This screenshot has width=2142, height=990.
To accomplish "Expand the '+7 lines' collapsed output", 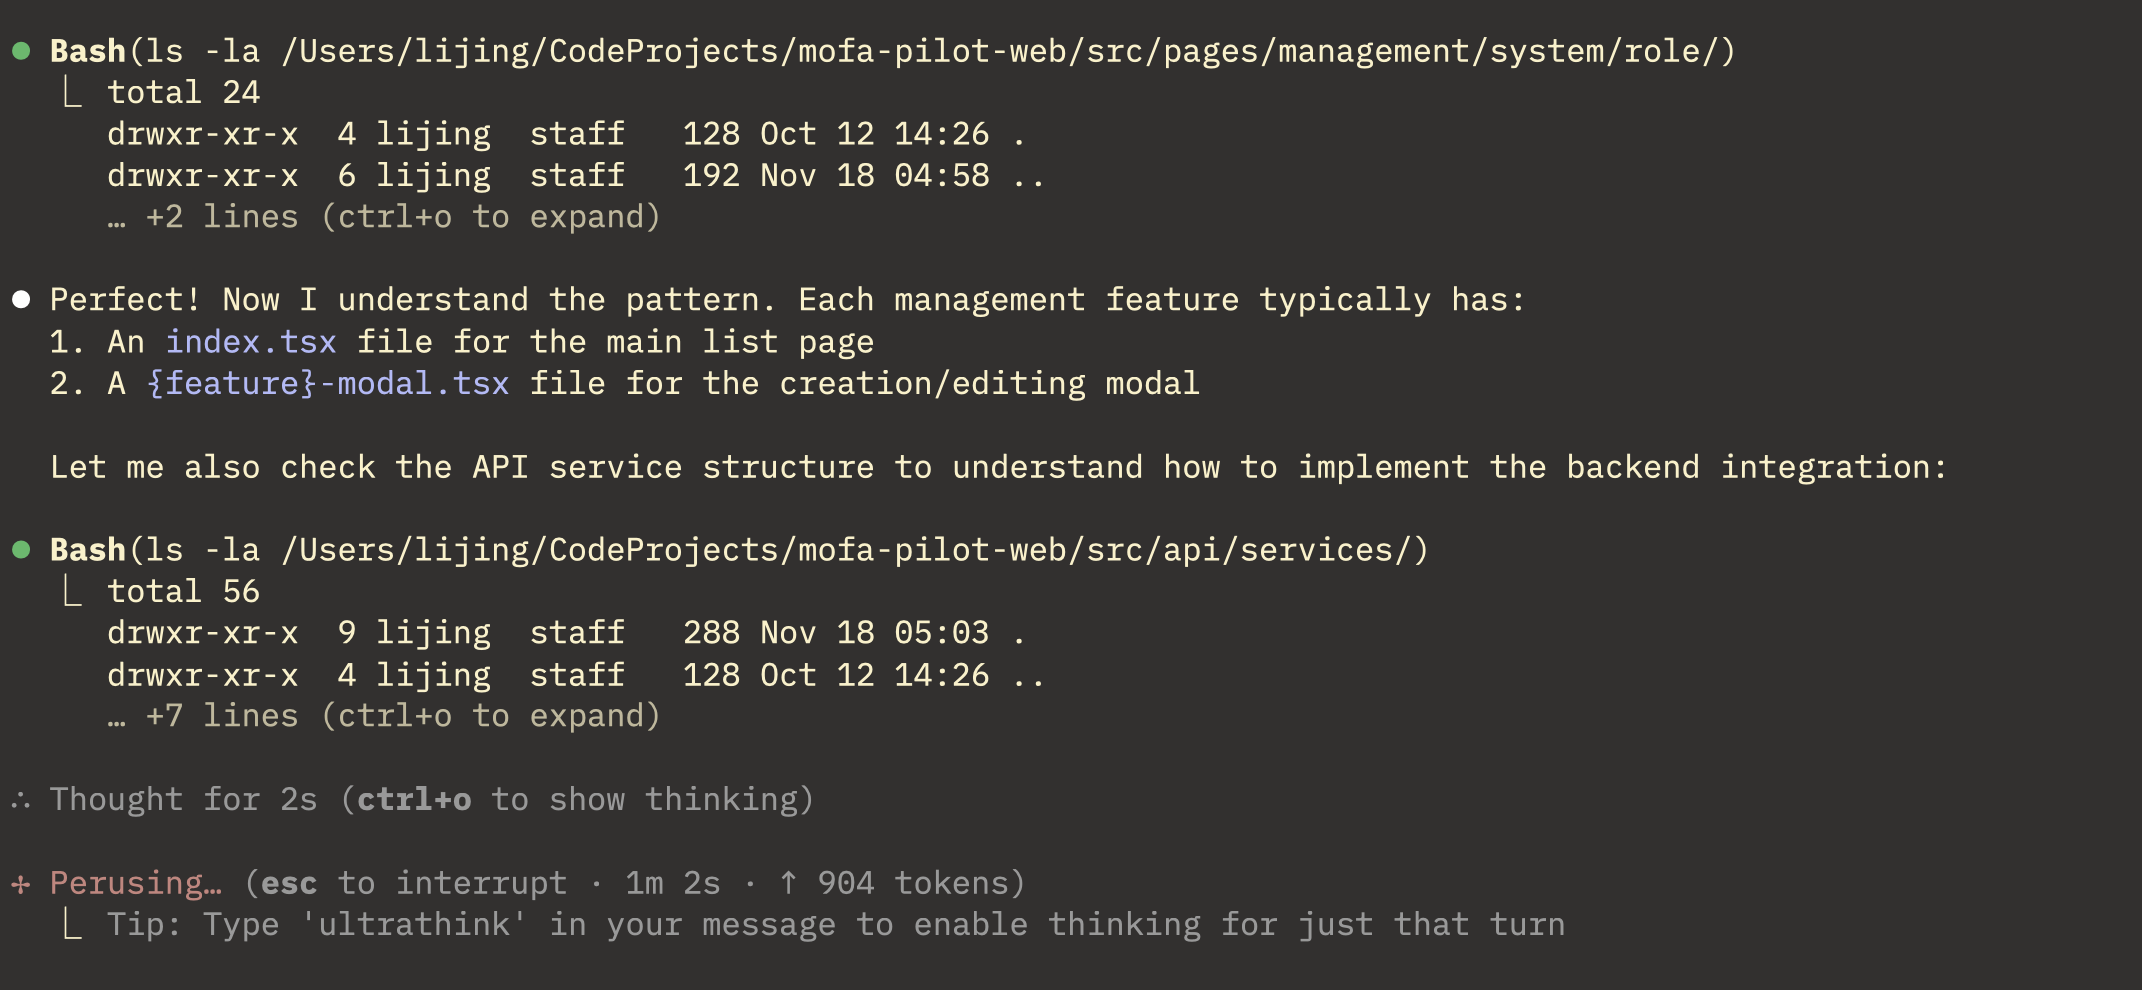I will coord(384,716).
